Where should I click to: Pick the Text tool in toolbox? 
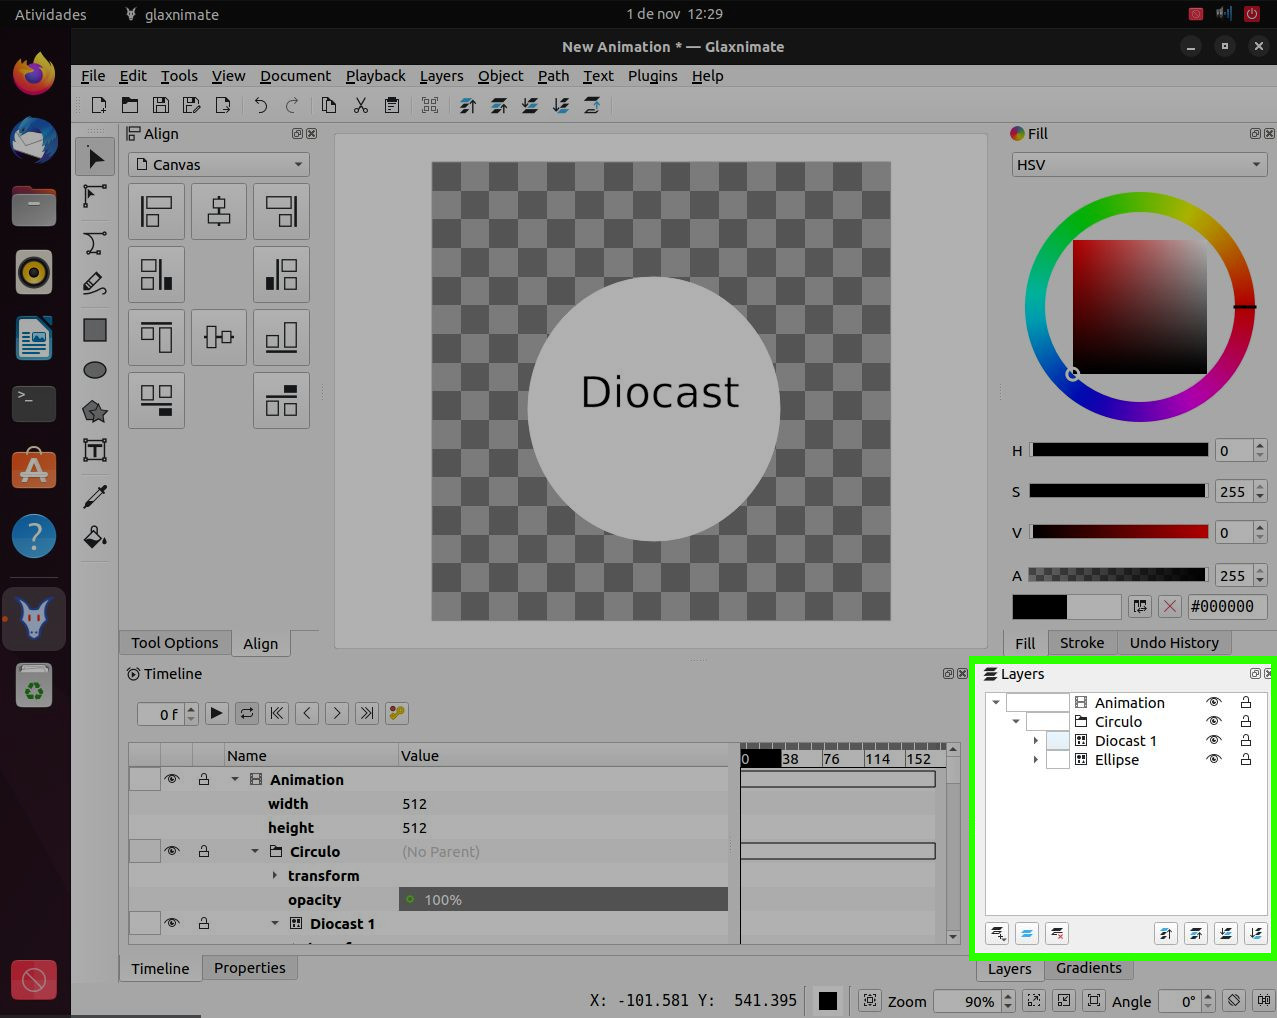pyautogui.click(x=95, y=451)
